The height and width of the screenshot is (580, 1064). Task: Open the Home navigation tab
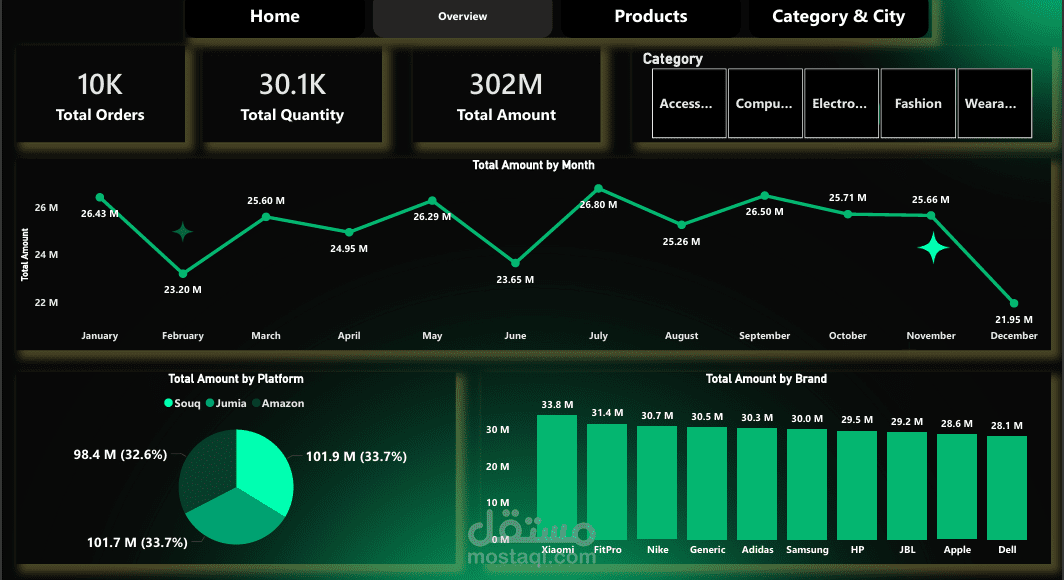[275, 17]
